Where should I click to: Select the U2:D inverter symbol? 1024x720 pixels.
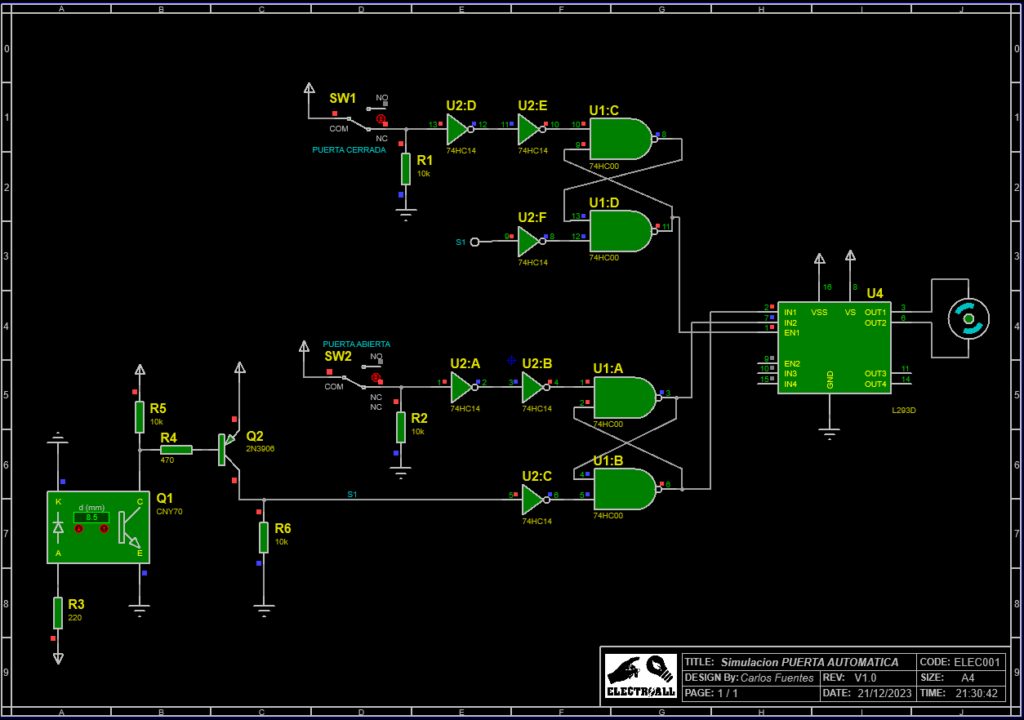tap(457, 128)
